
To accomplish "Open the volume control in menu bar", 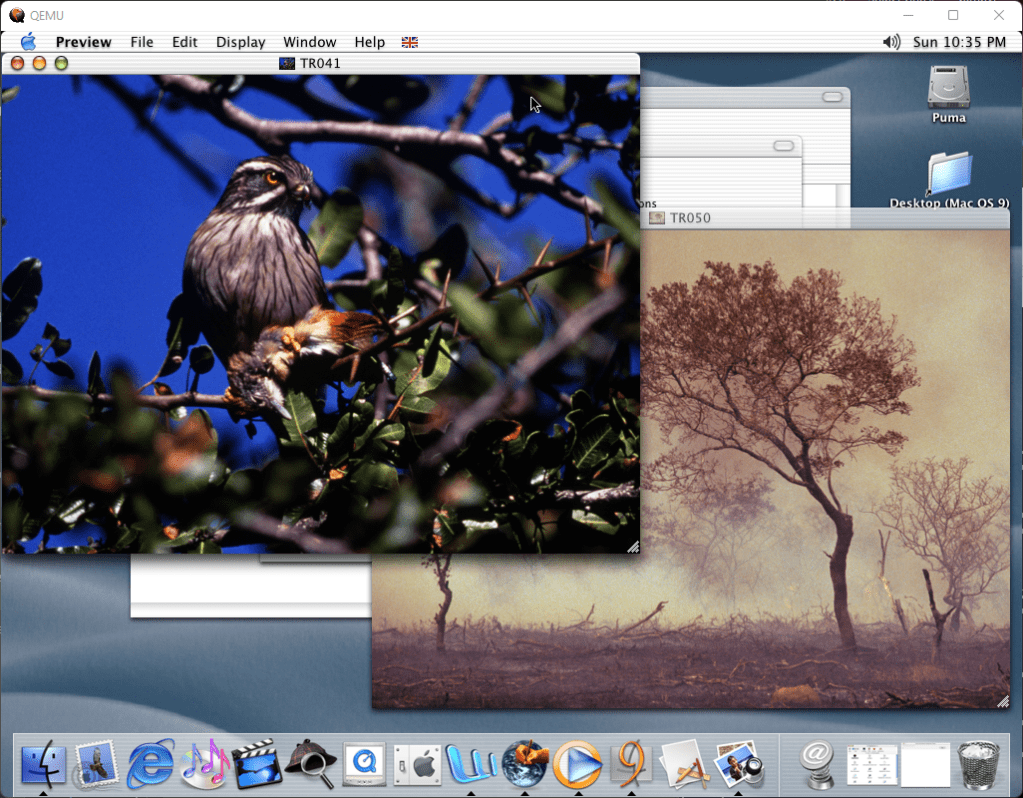I will pos(891,42).
